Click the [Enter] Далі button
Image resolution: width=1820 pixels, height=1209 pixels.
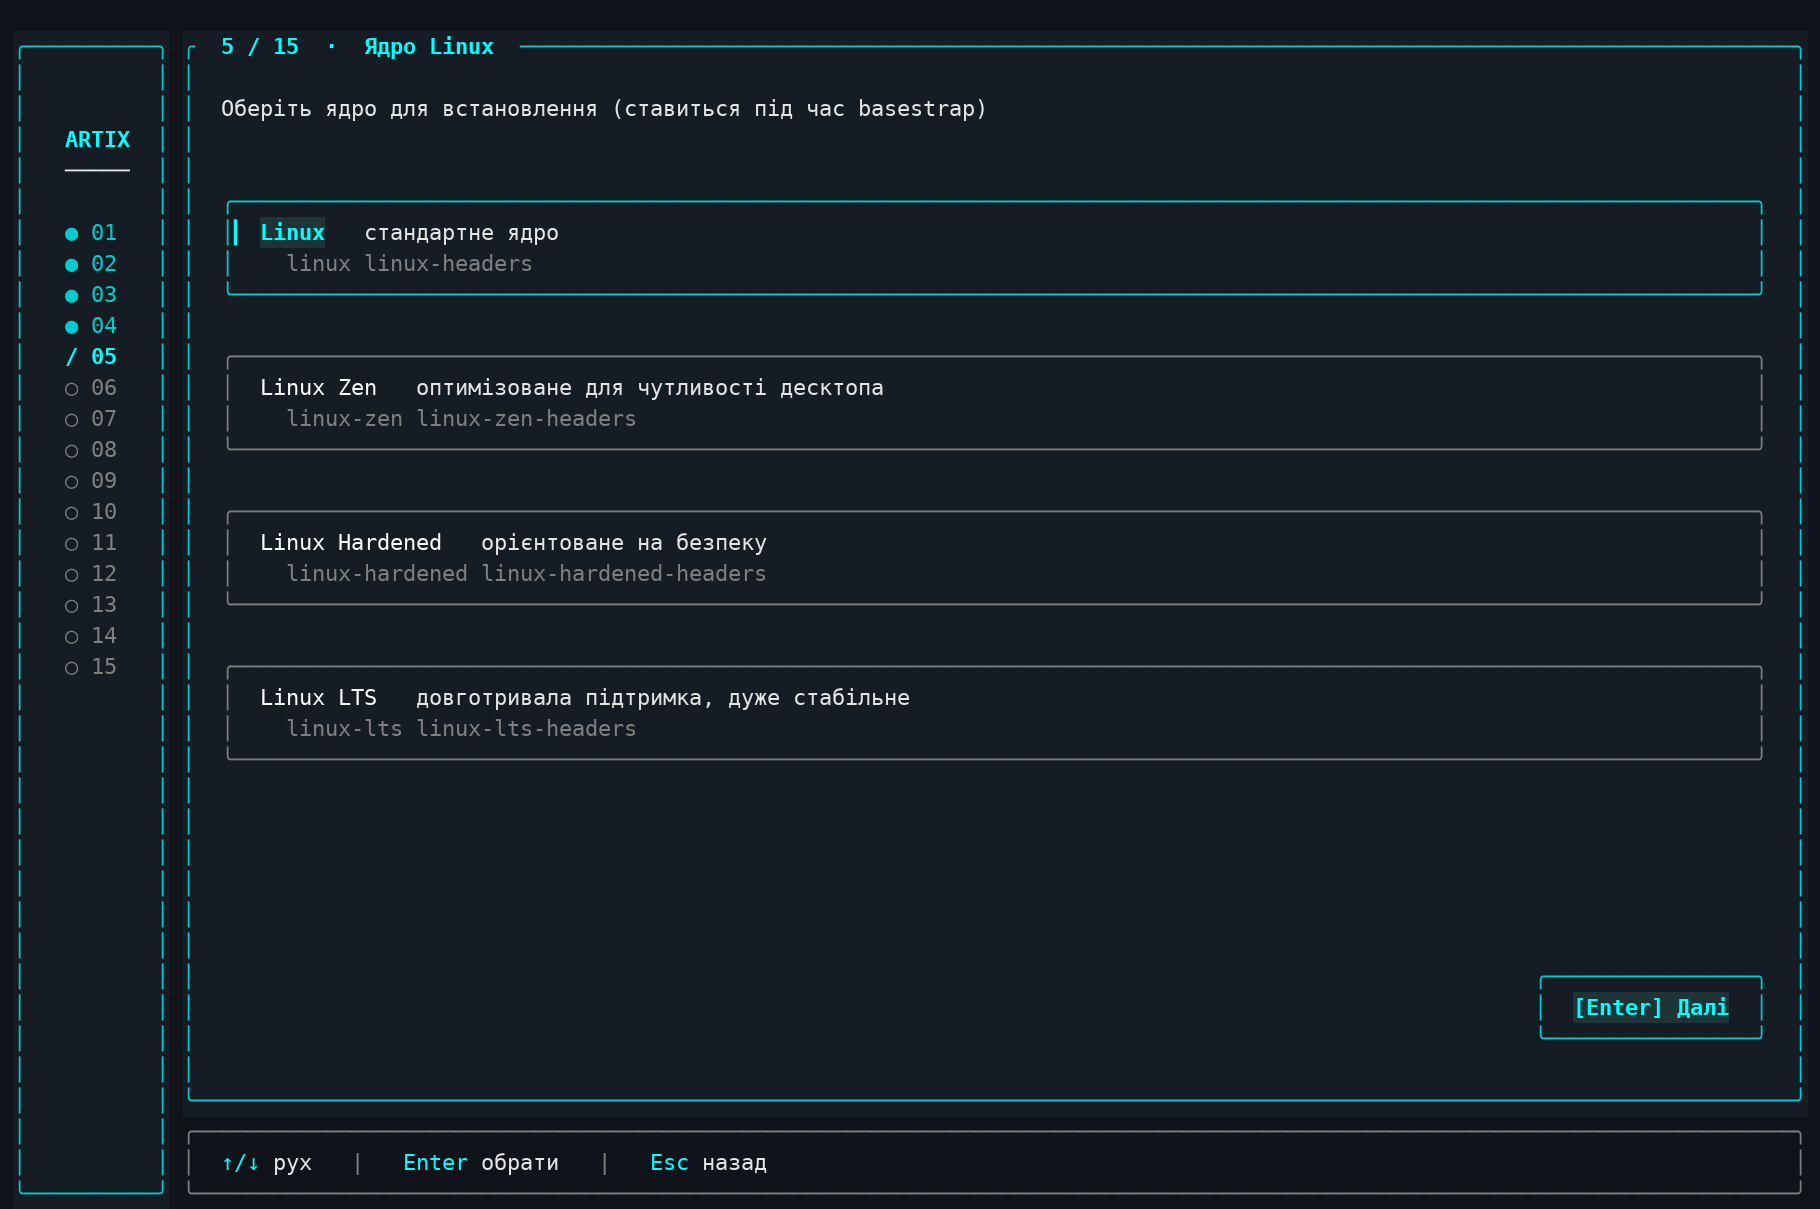pyautogui.click(x=1651, y=1007)
